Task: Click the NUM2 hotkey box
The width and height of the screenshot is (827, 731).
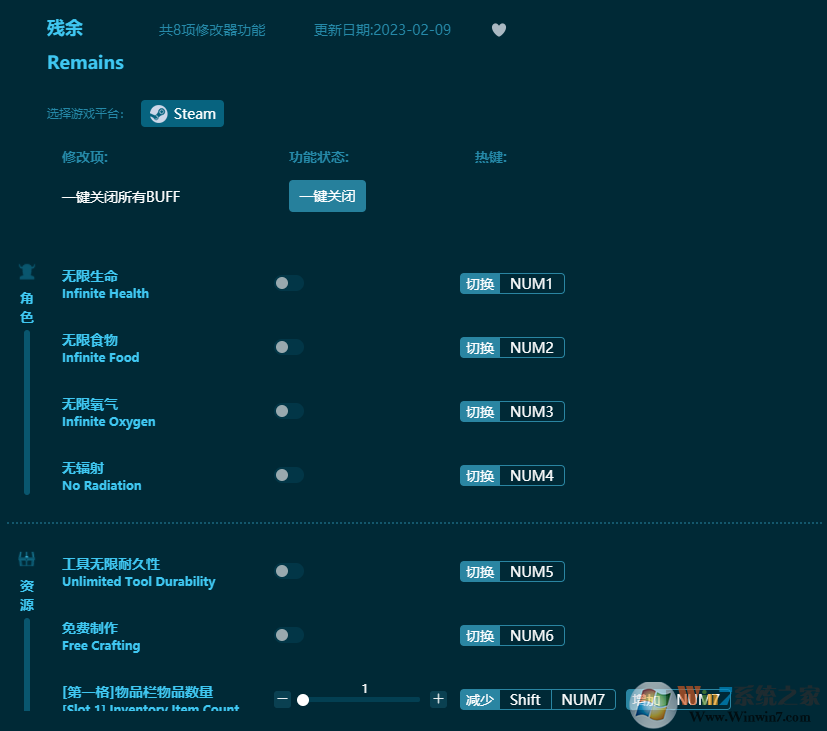Action: pos(532,348)
